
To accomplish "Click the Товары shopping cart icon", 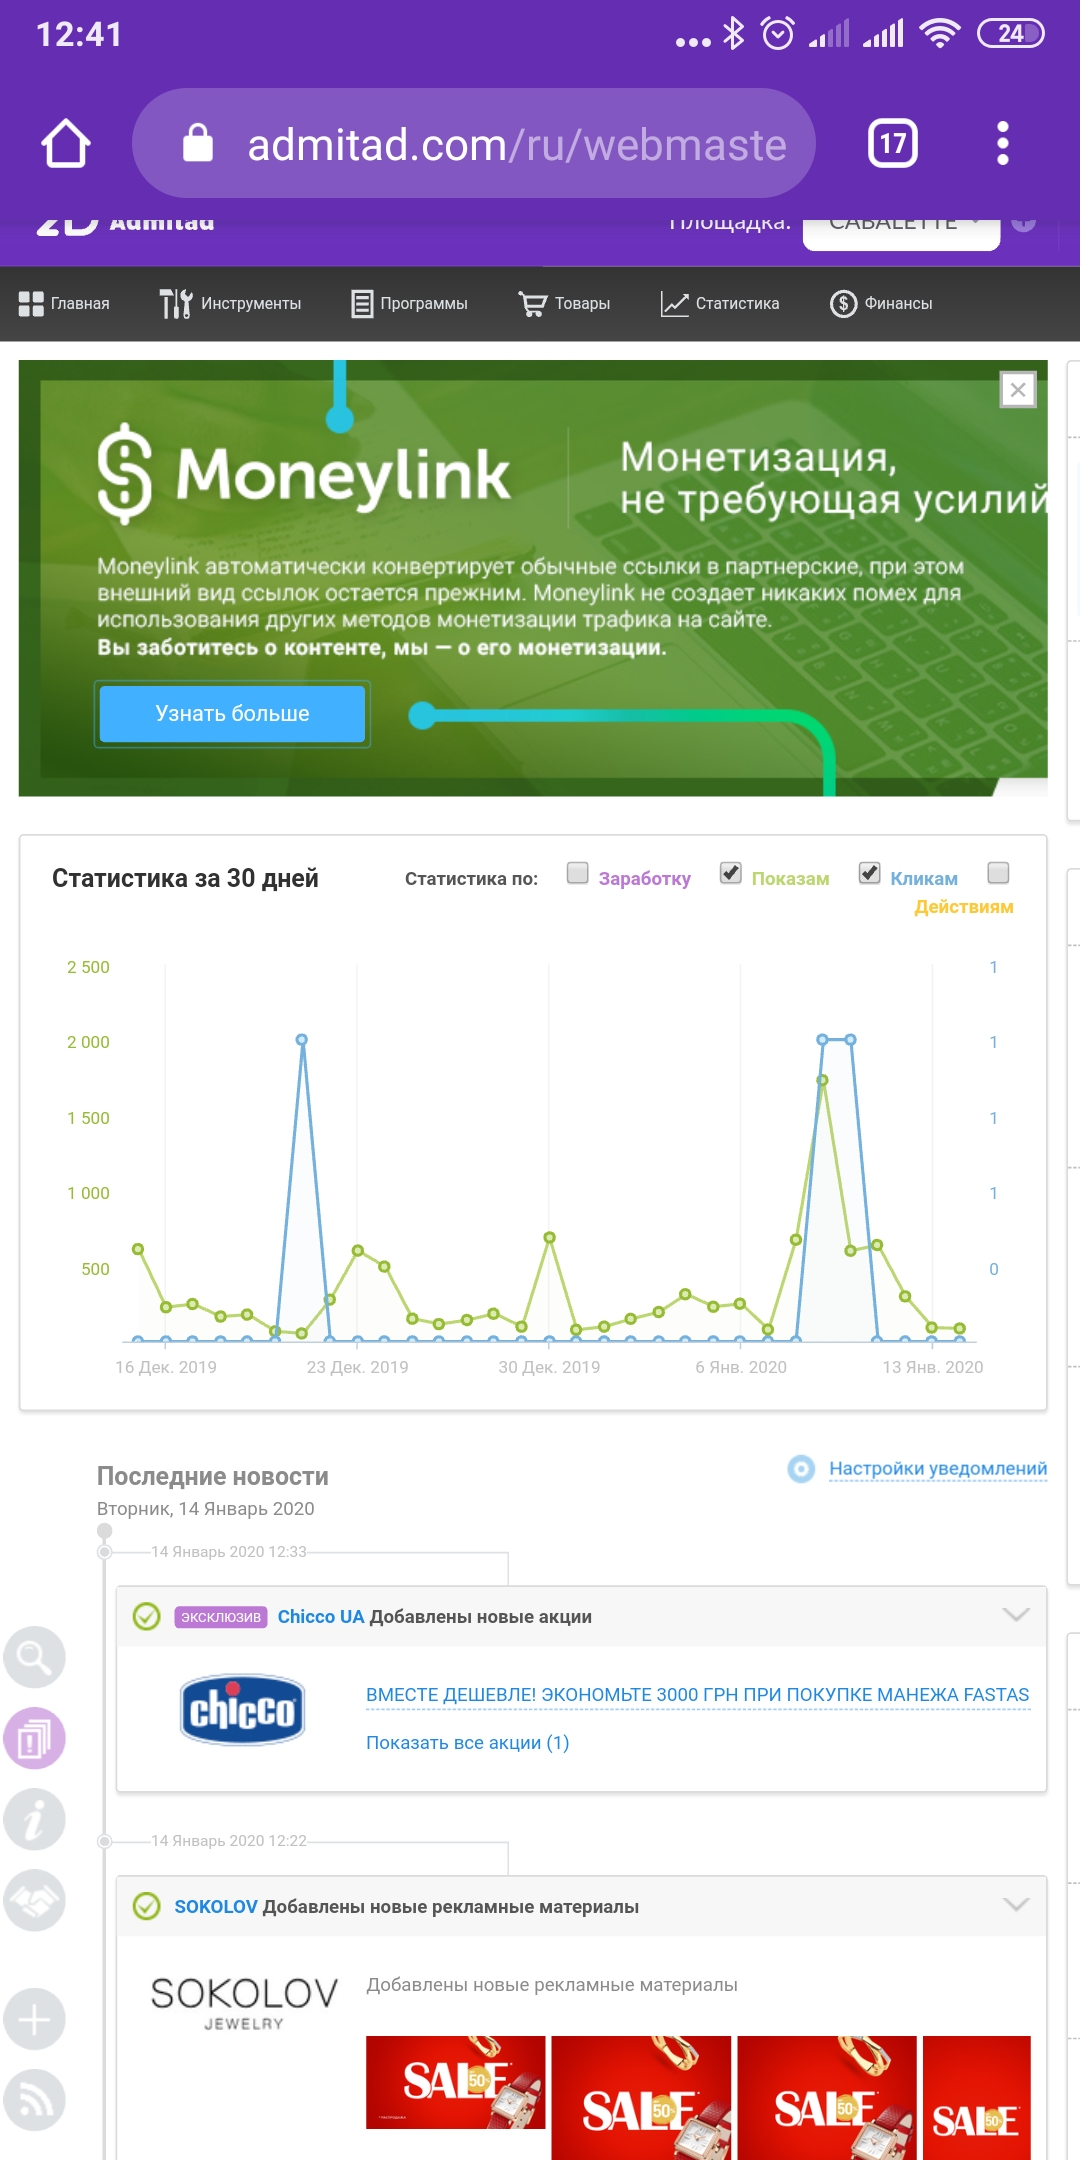I will pos(533,304).
